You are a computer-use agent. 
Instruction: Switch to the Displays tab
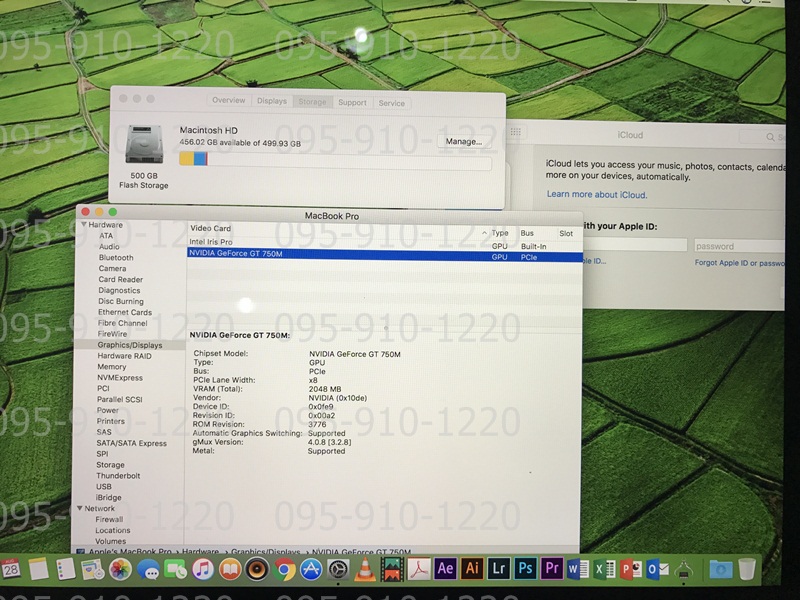(271, 102)
